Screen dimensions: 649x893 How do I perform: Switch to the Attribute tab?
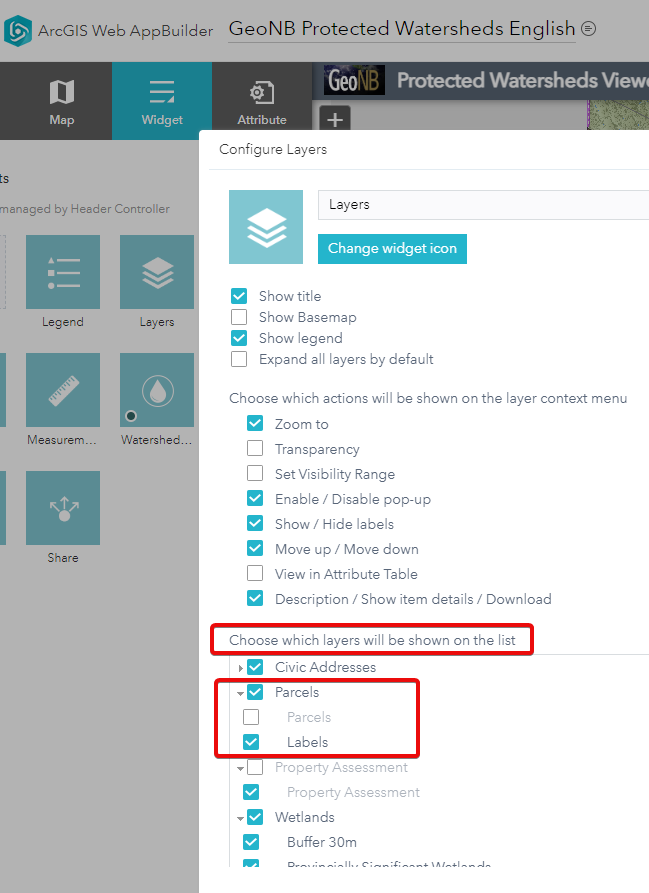click(262, 101)
